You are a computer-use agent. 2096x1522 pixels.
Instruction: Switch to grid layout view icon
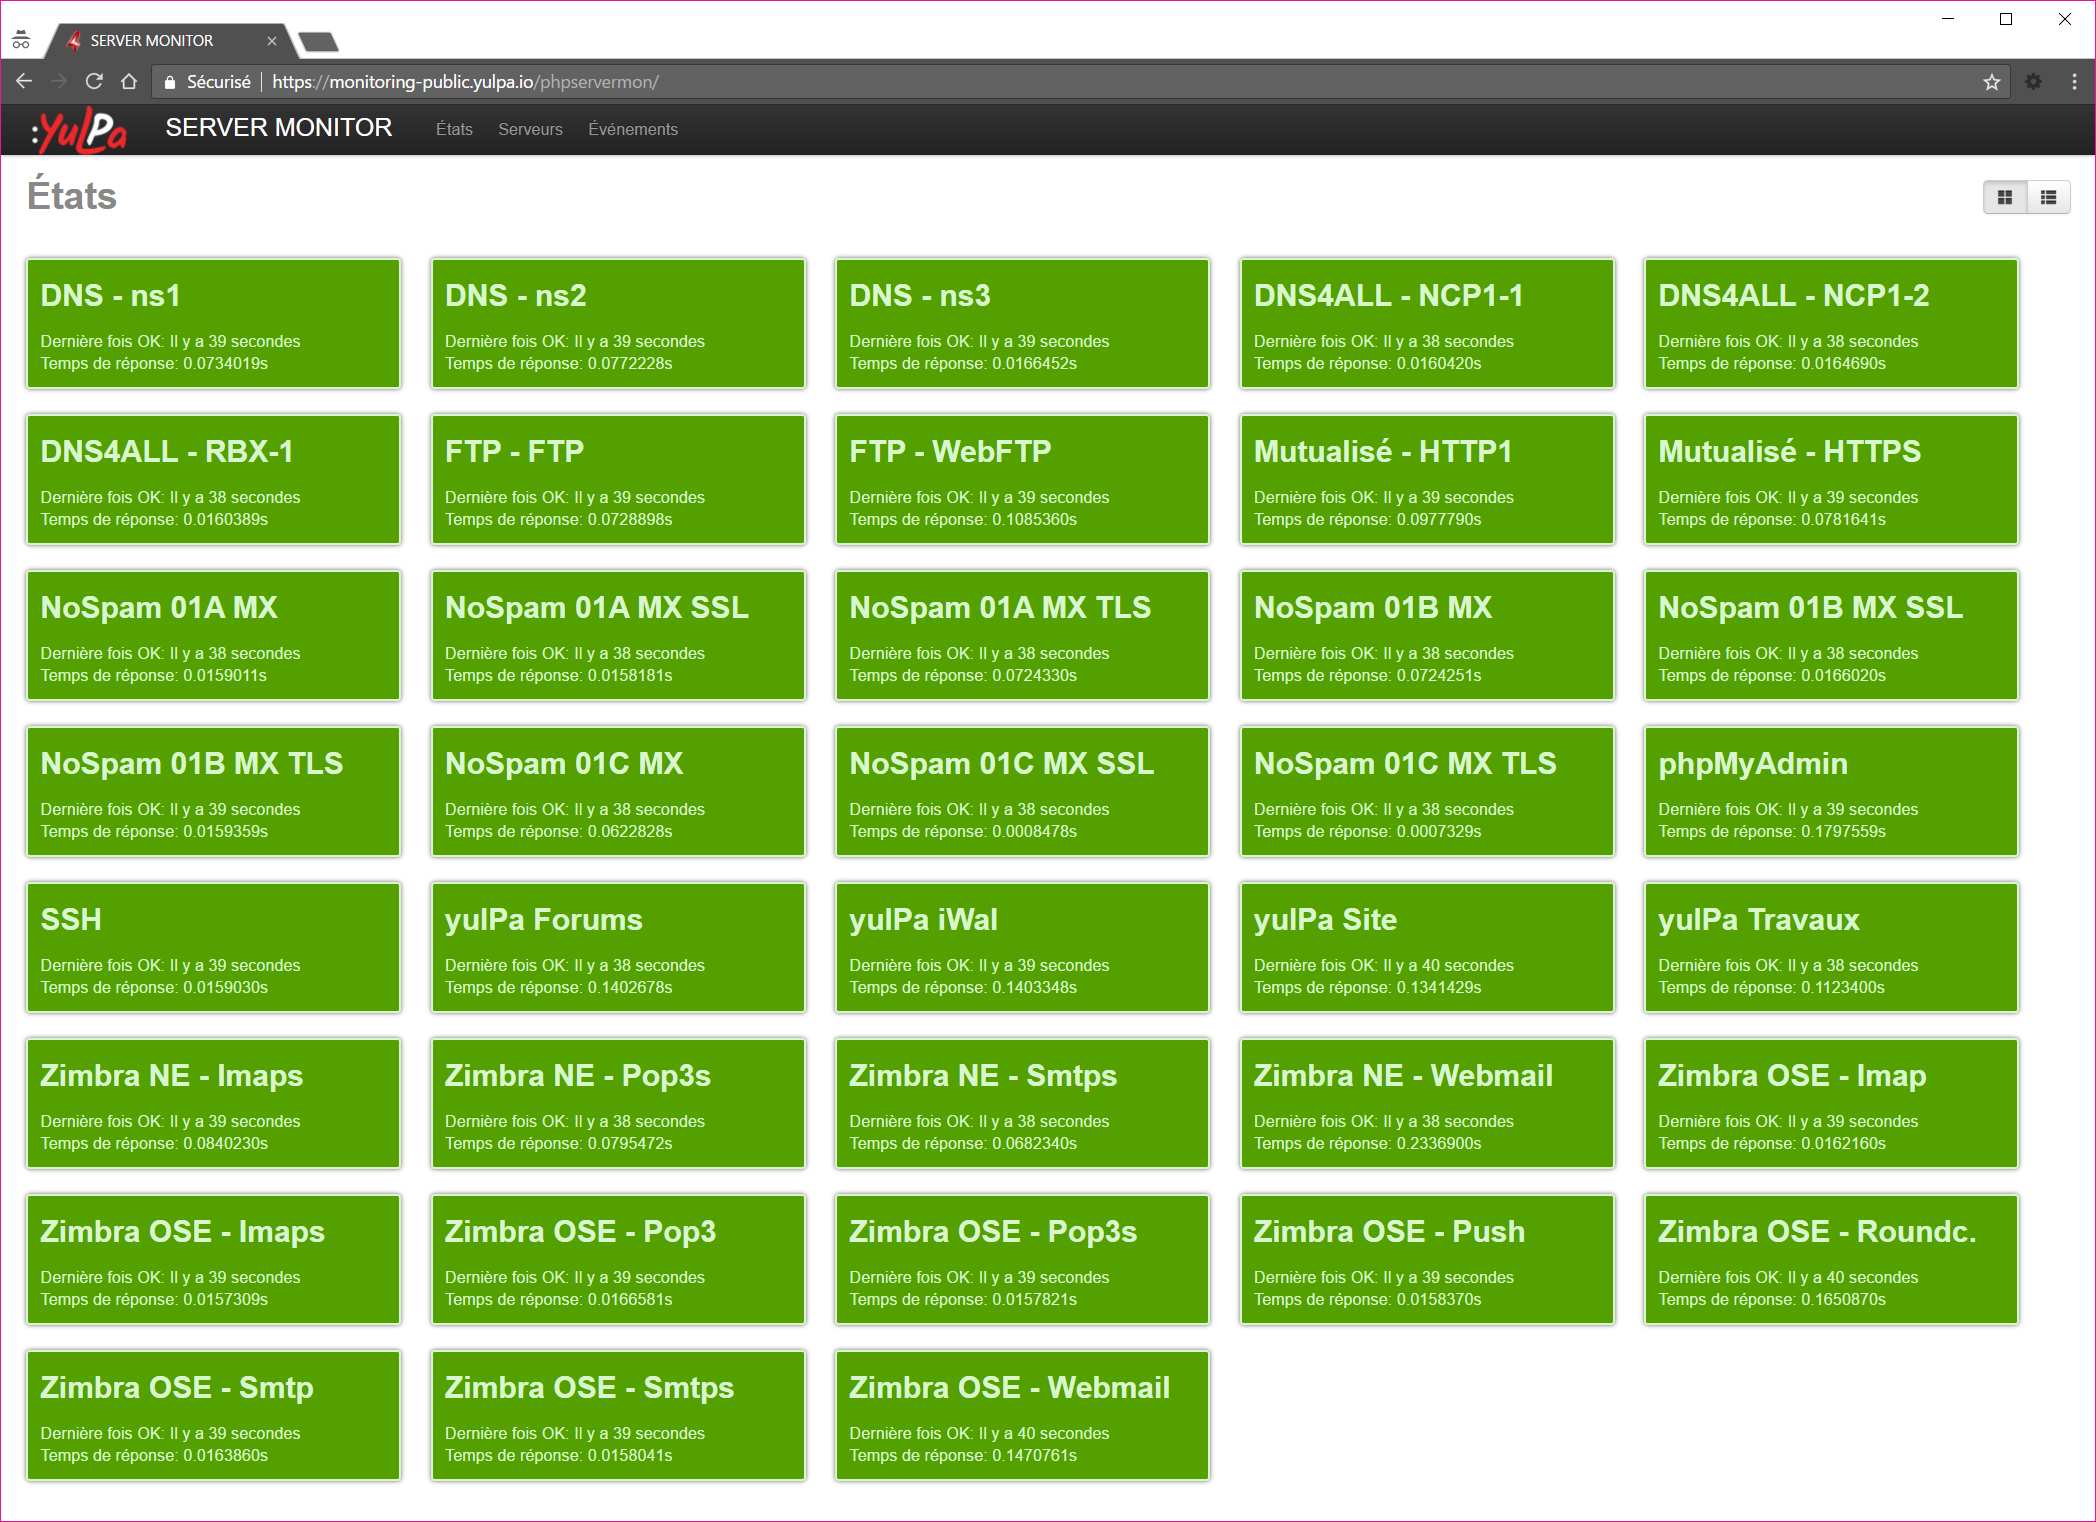click(x=2005, y=197)
